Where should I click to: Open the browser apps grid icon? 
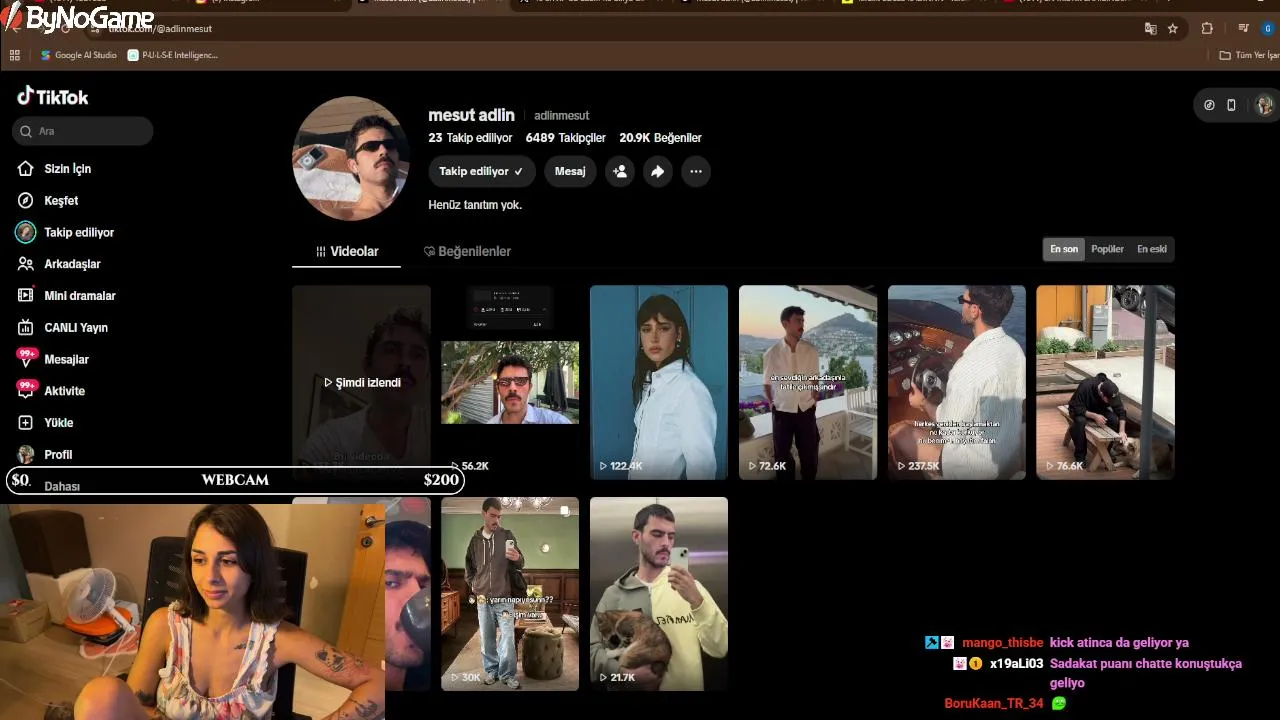[x=15, y=55]
